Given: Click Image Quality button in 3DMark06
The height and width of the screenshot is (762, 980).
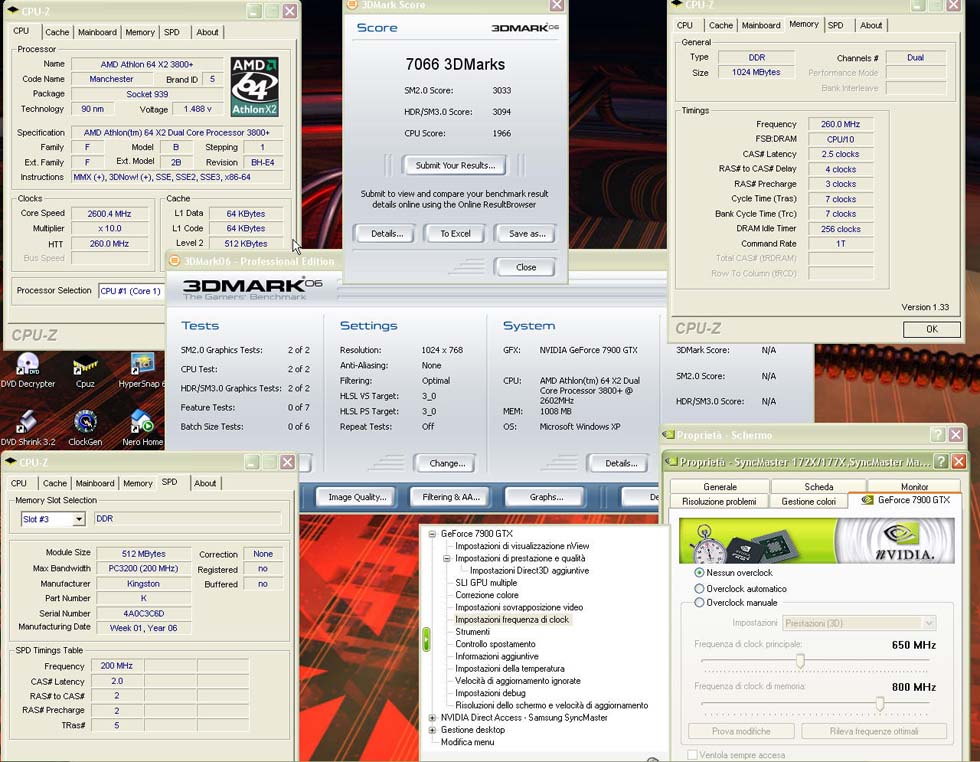Looking at the screenshot, I should tap(357, 497).
